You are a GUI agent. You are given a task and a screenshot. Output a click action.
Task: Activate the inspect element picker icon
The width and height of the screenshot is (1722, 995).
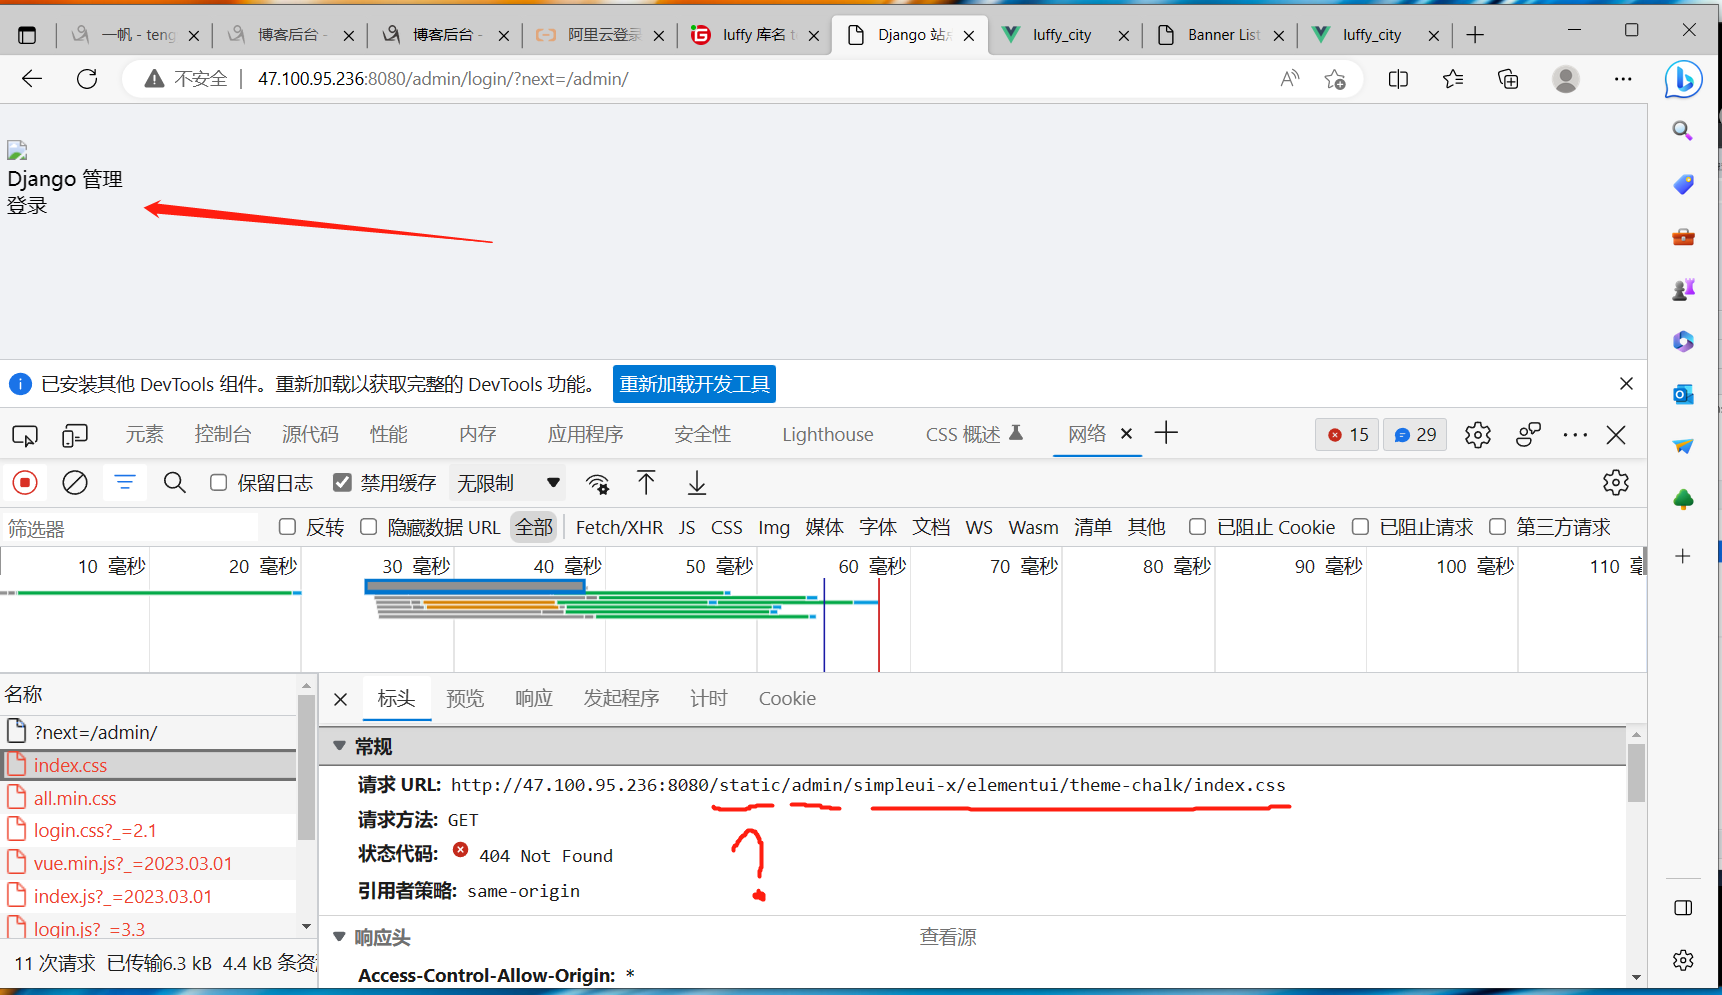tap(25, 435)
